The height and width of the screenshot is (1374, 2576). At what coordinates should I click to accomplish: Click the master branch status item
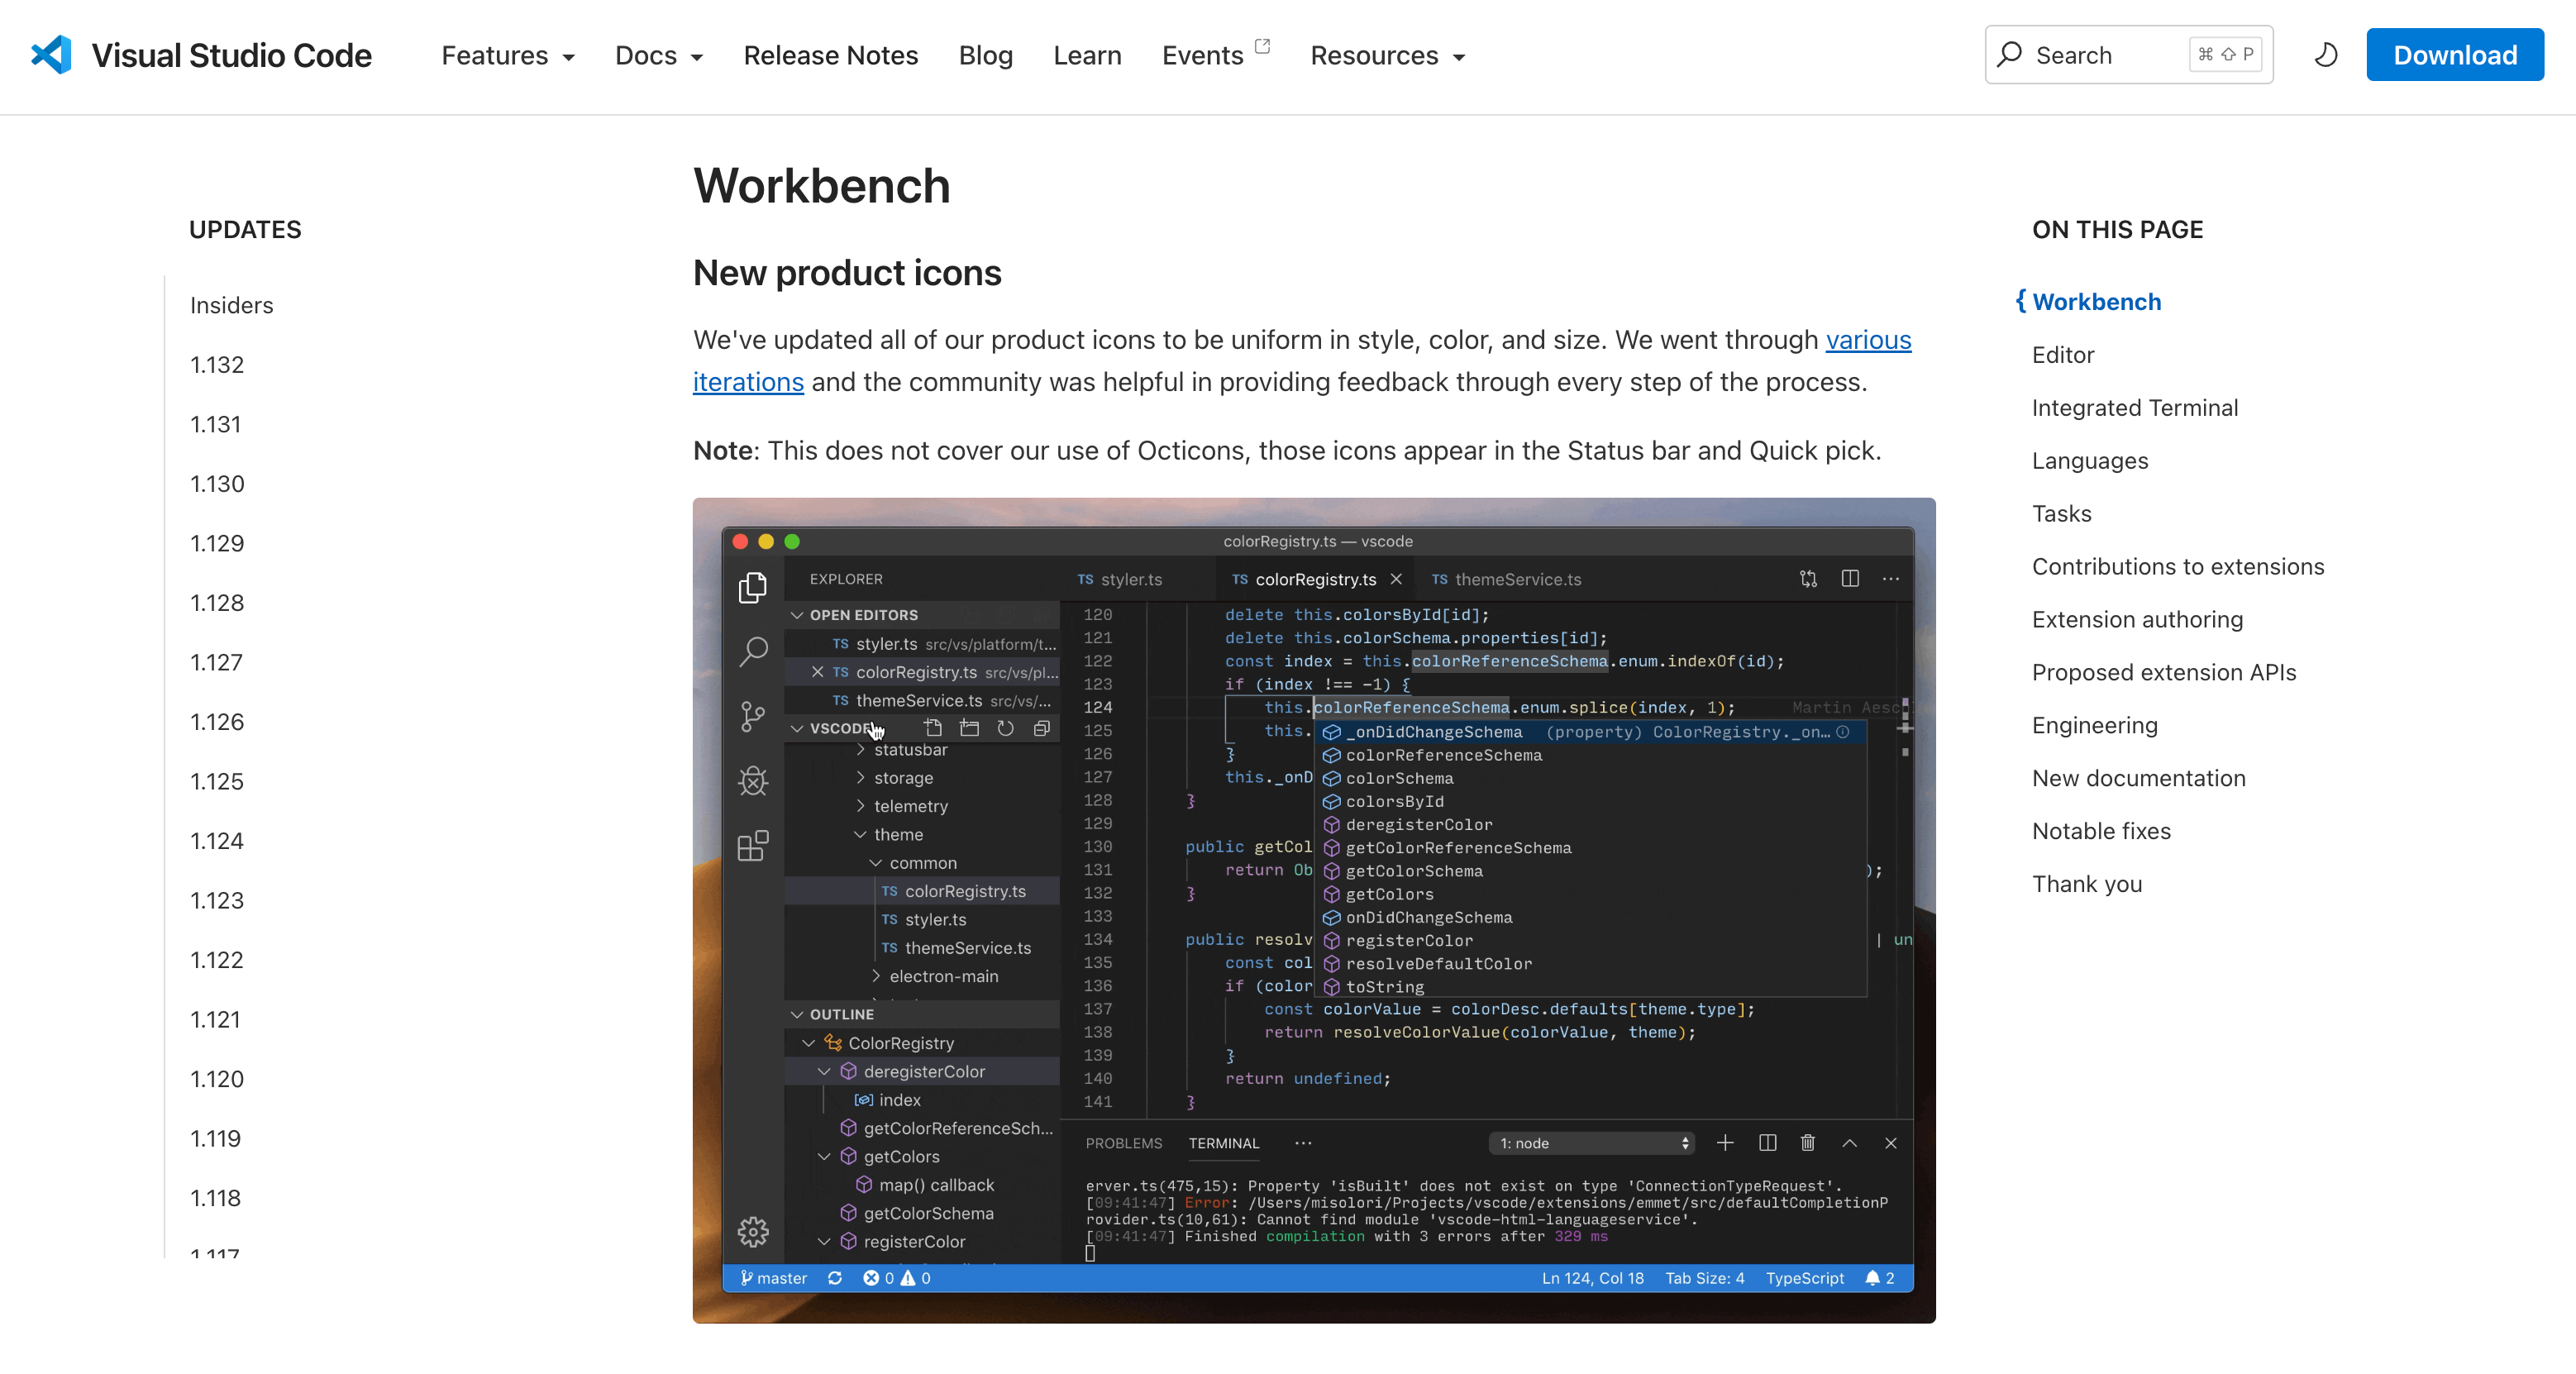(773, 1278)
